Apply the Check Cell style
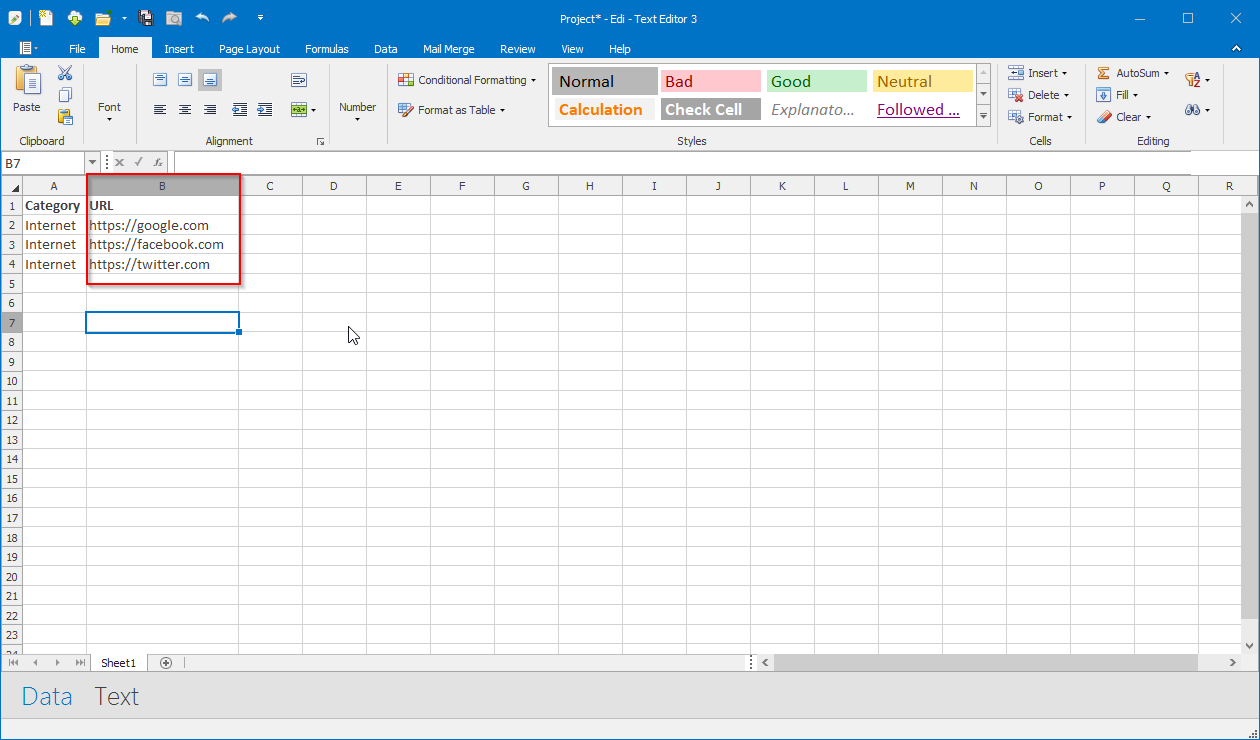 tap(711, 110)
